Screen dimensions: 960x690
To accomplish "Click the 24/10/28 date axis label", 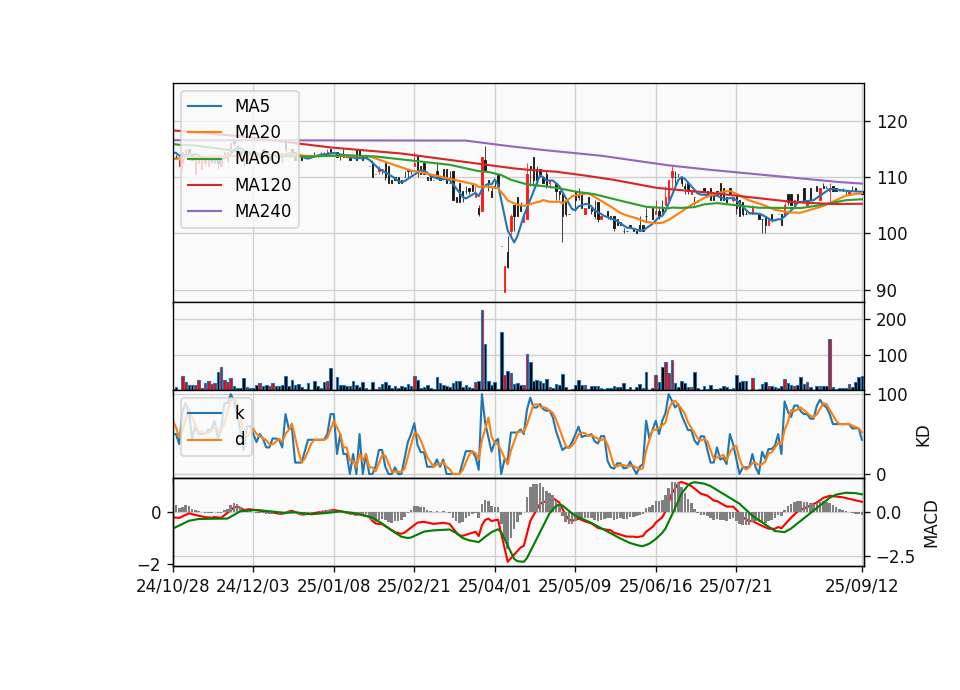I will pyautogui.click(x=173, y=586).
